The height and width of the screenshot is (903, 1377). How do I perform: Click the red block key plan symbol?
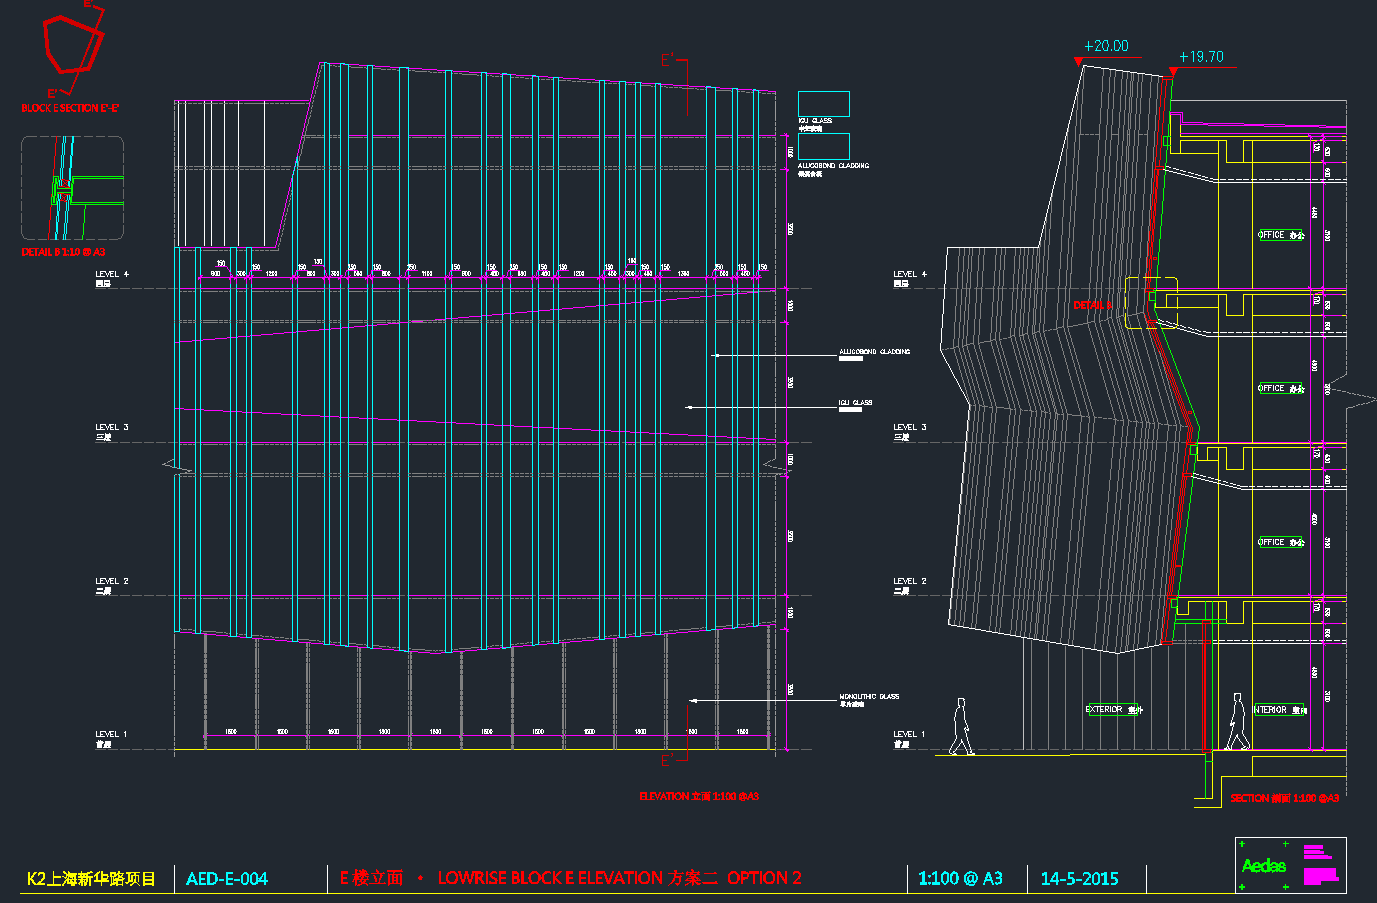point(72,45)
